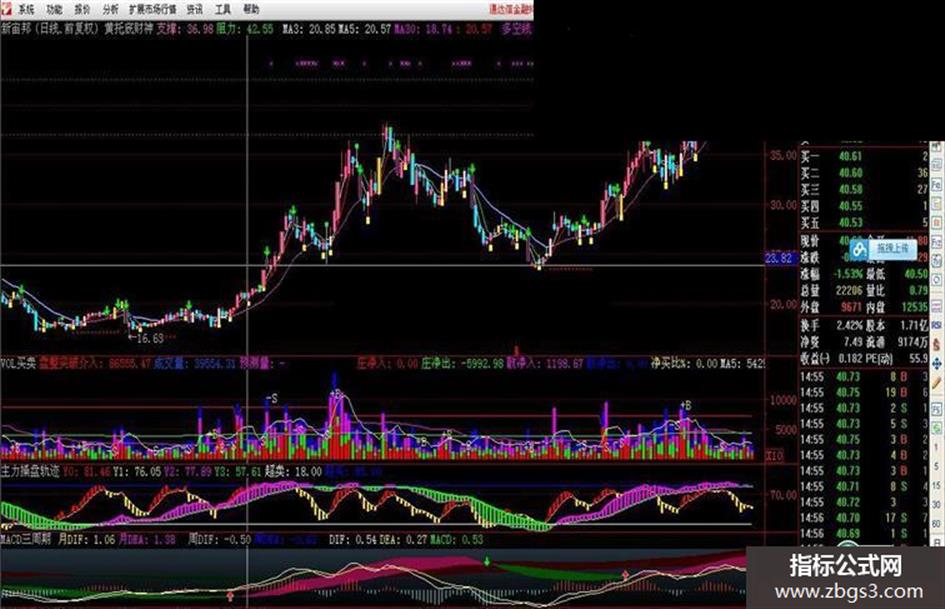
Task: Click the application logo icon at top-left
Action: pos(6,9)
